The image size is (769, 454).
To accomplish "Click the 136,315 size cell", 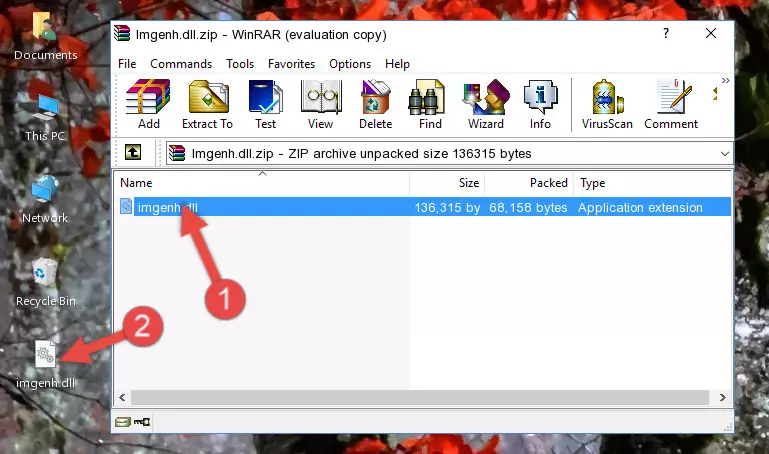I will pos(447,207).
